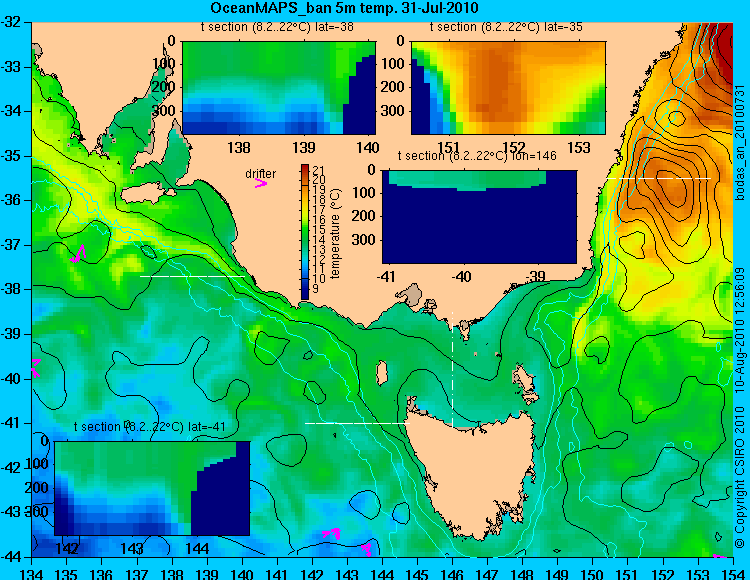Click the '154' longitude axis label
Image resolution: width=750 pixels, height=580 pixels.
click(733, 574)
